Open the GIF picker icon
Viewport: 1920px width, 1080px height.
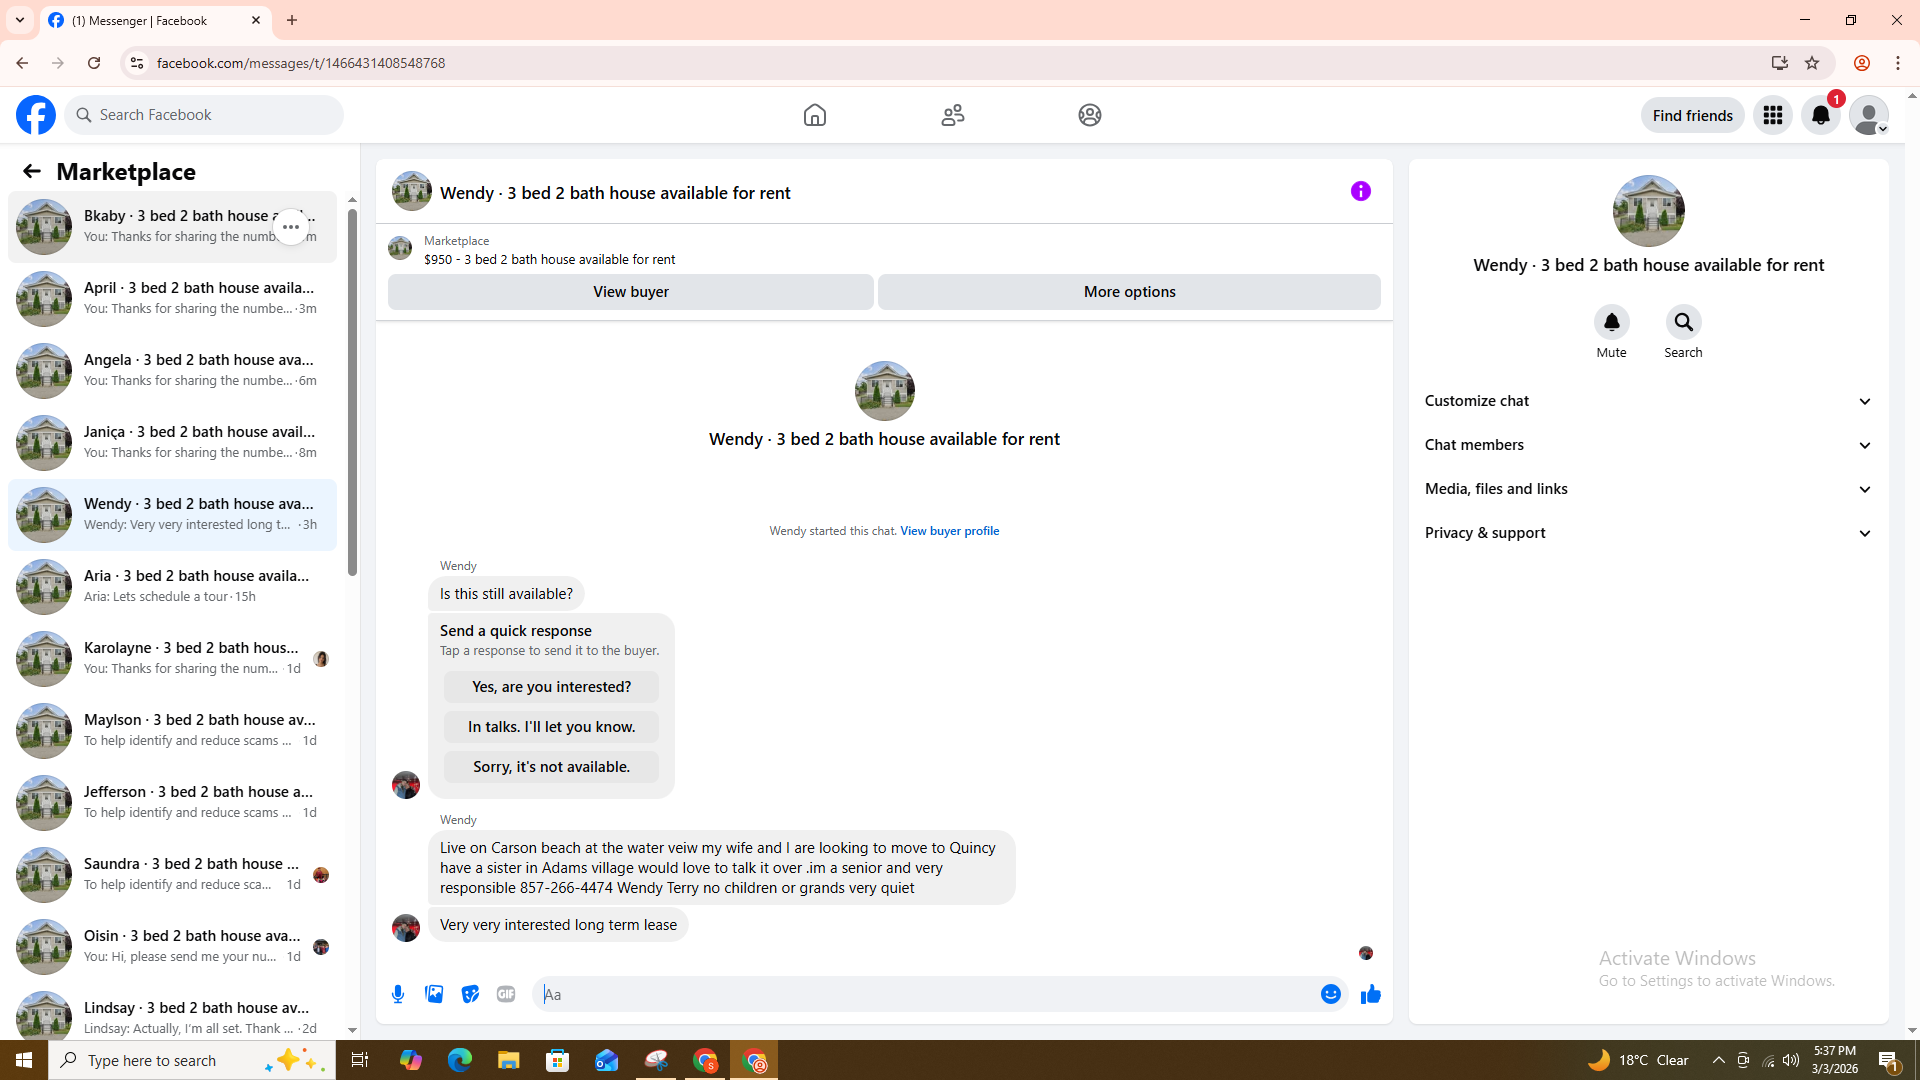(506, 994)
